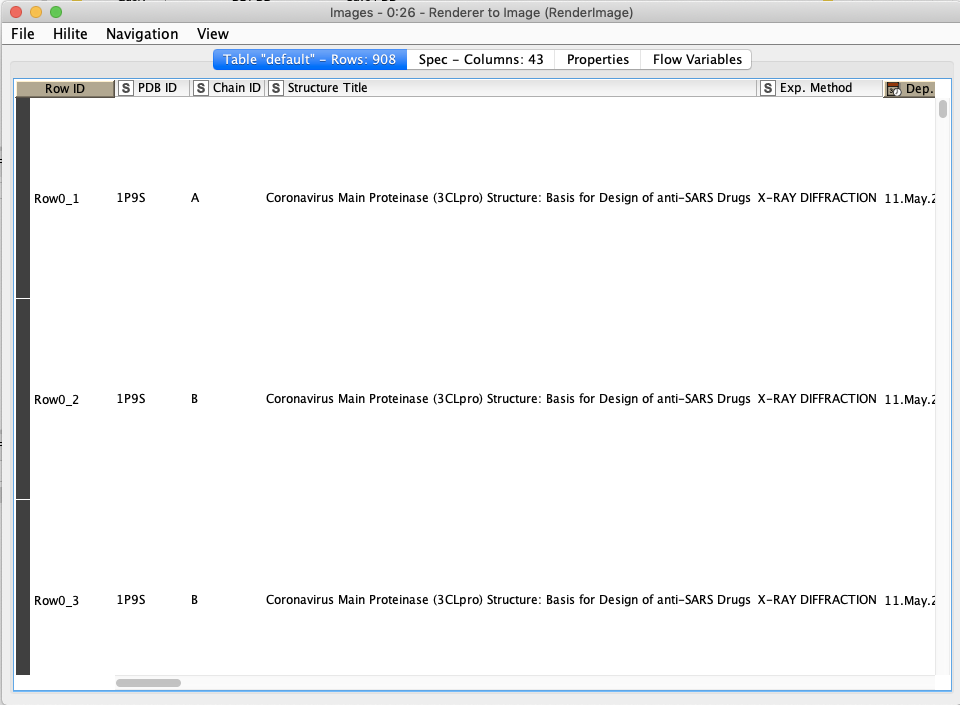Open the Navigation menu
Image resolution: width=960 pixels, height=705 pixels.
coord(142,34)
